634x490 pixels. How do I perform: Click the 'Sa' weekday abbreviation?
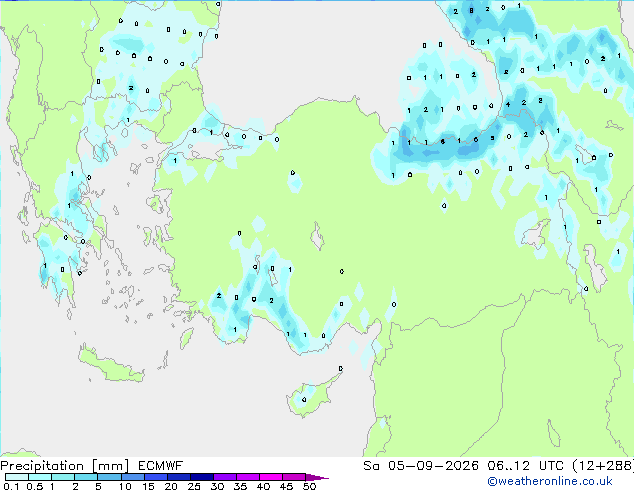[371, 466]
